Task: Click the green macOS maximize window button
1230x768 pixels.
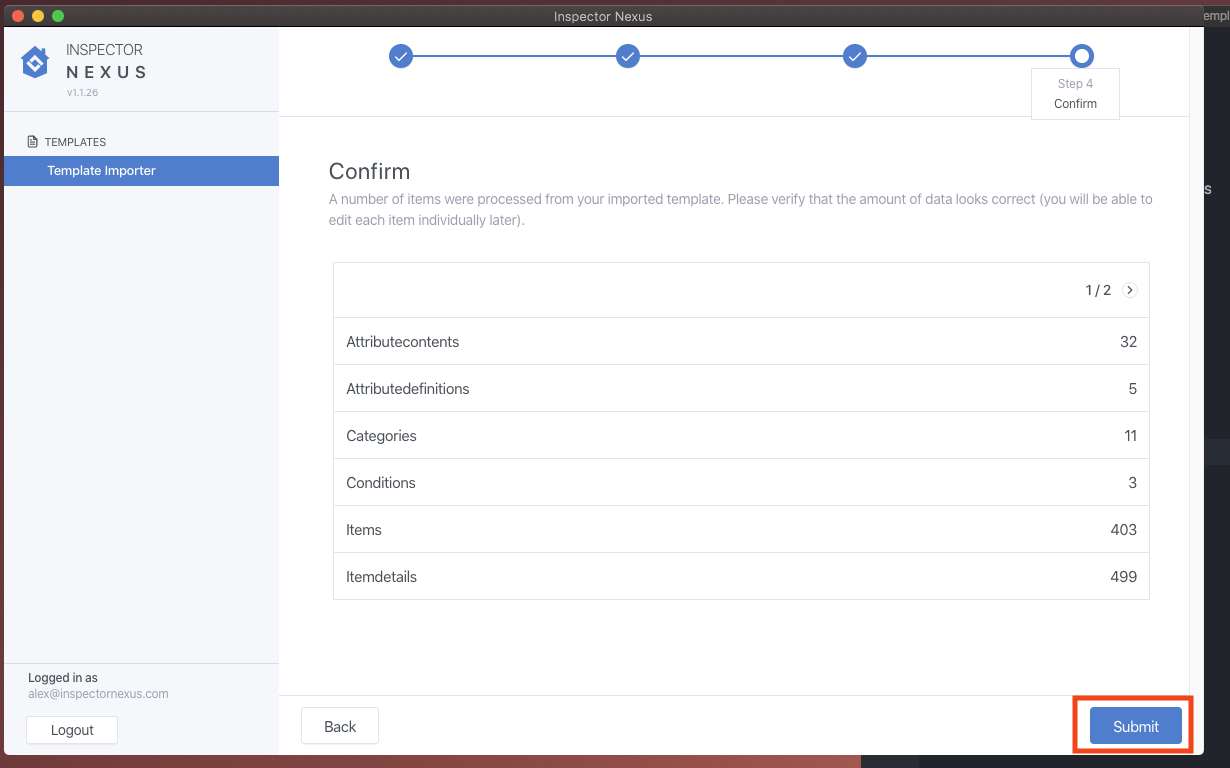Action: tap(58, 16)
